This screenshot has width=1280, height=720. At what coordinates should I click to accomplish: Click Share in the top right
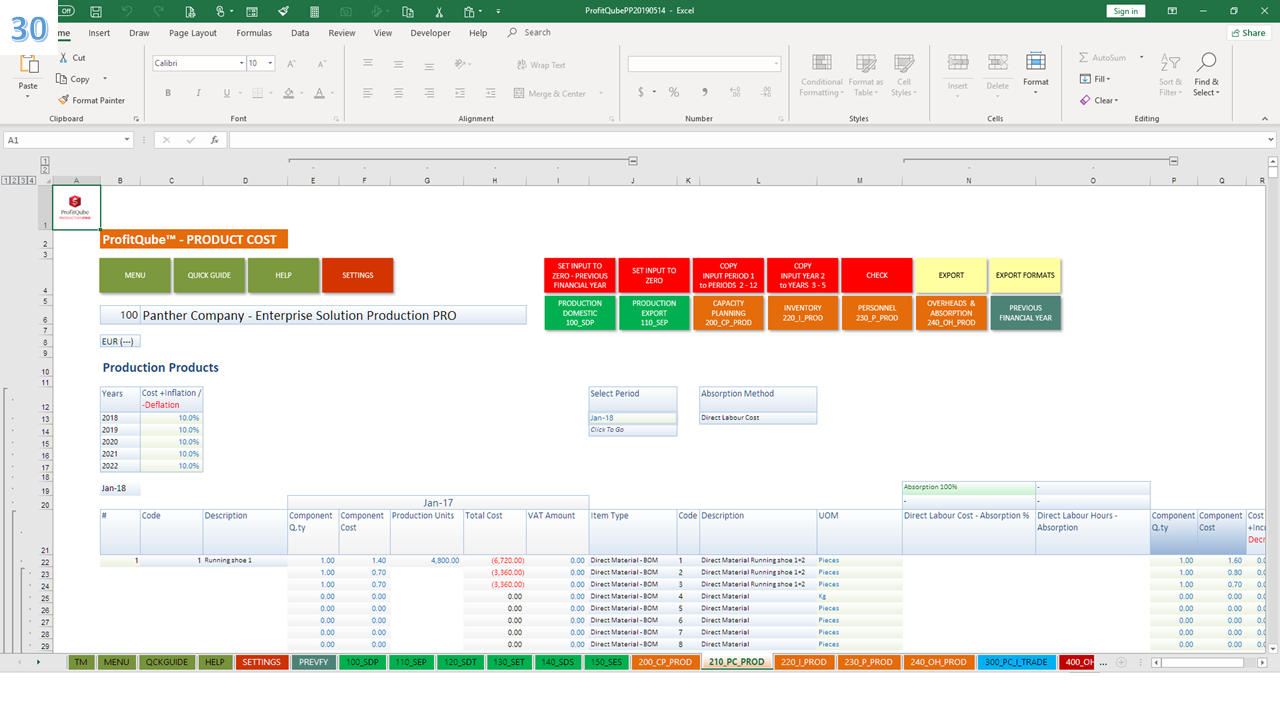(x=1248, y=33)
